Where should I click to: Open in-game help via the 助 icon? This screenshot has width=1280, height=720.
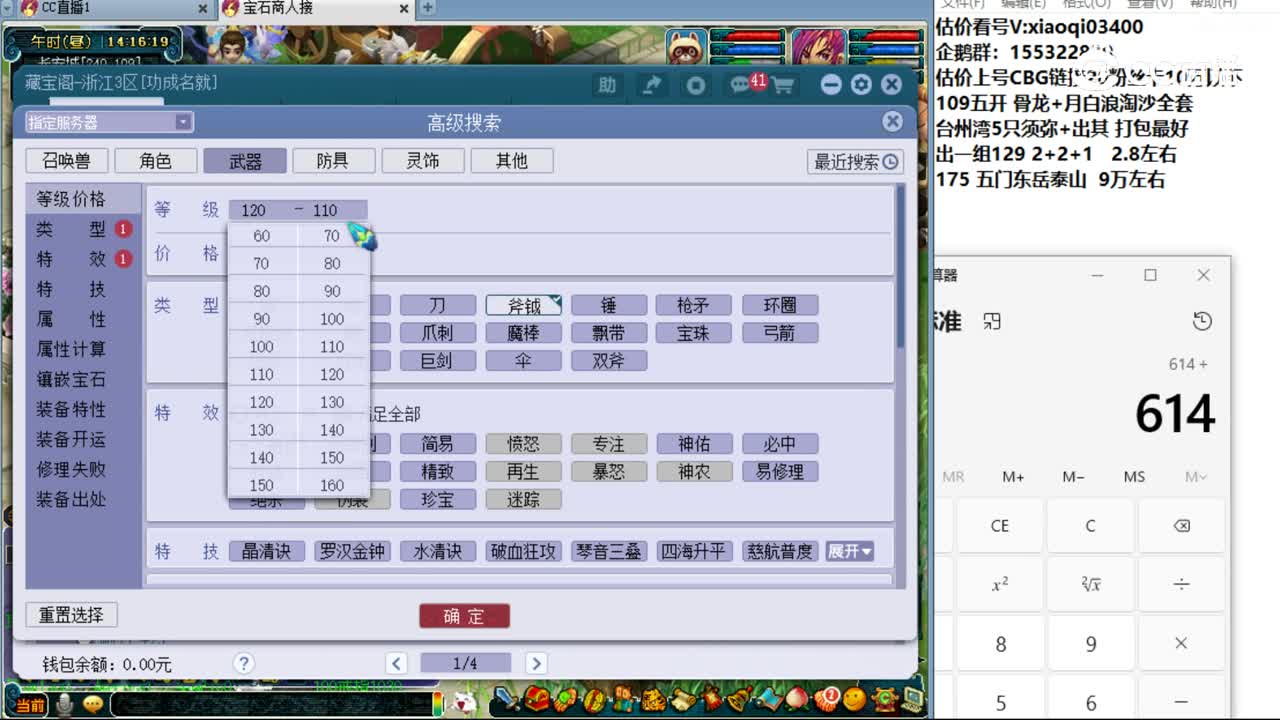tap(607, 85)
